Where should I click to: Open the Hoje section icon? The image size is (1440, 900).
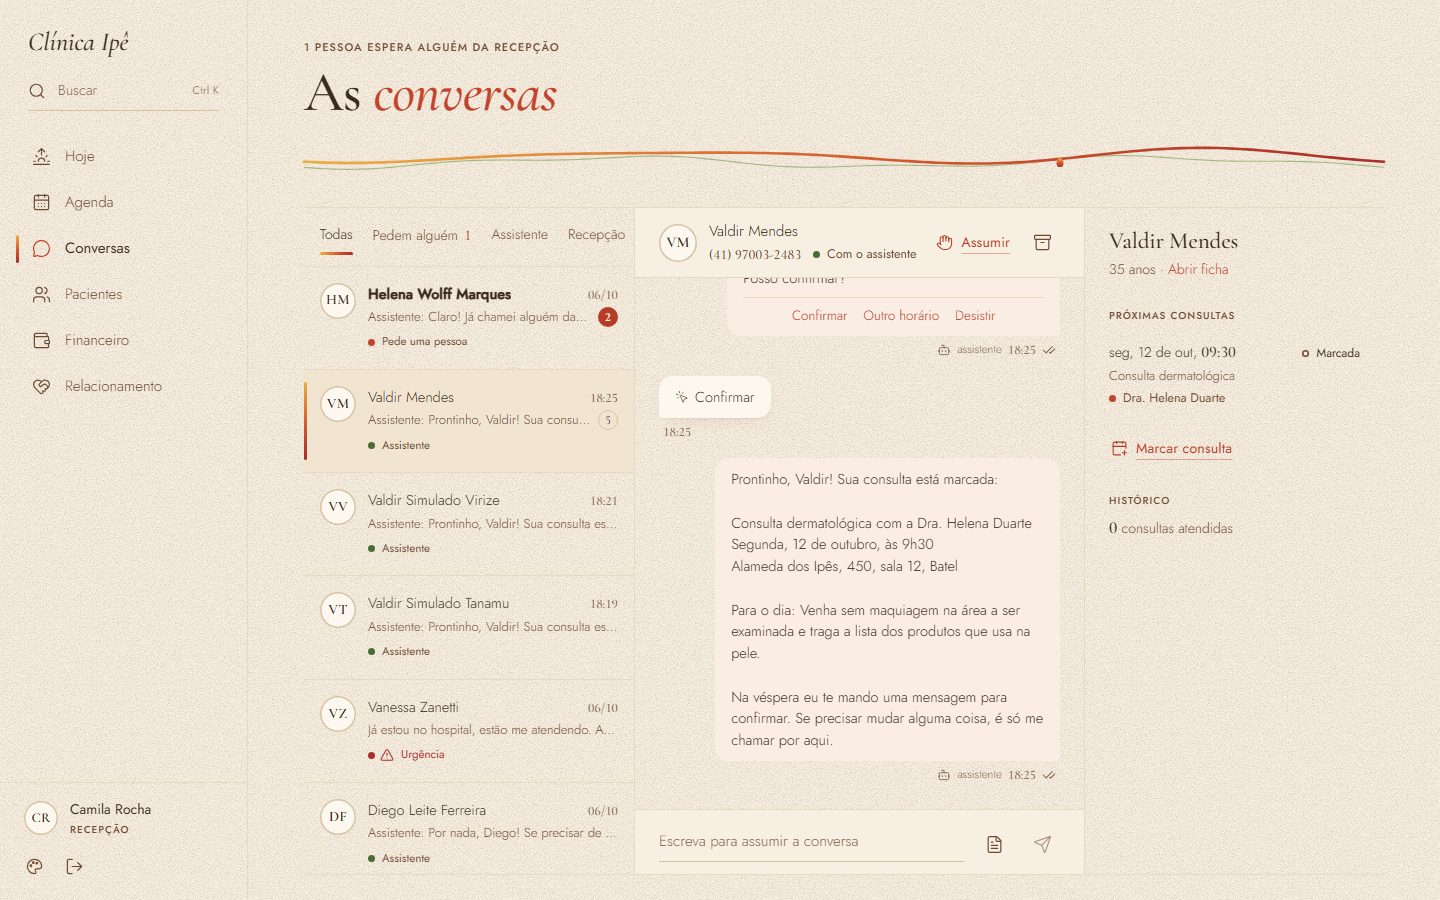tap(41, 156)
